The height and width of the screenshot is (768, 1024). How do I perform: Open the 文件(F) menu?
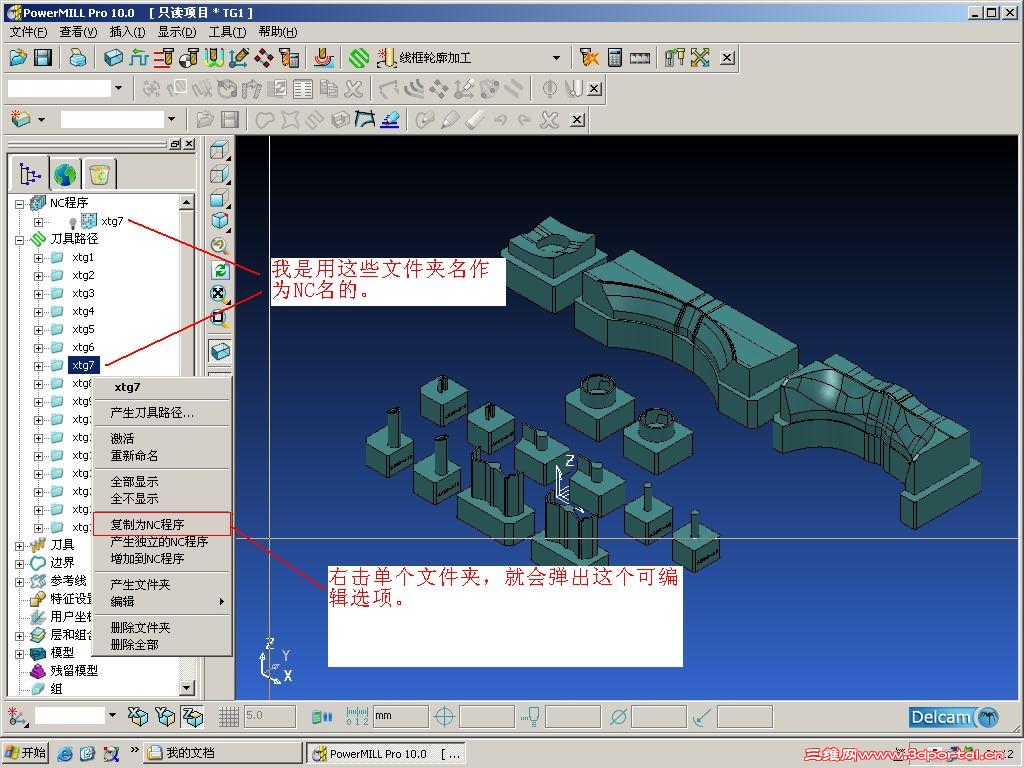tap(28, 32)
